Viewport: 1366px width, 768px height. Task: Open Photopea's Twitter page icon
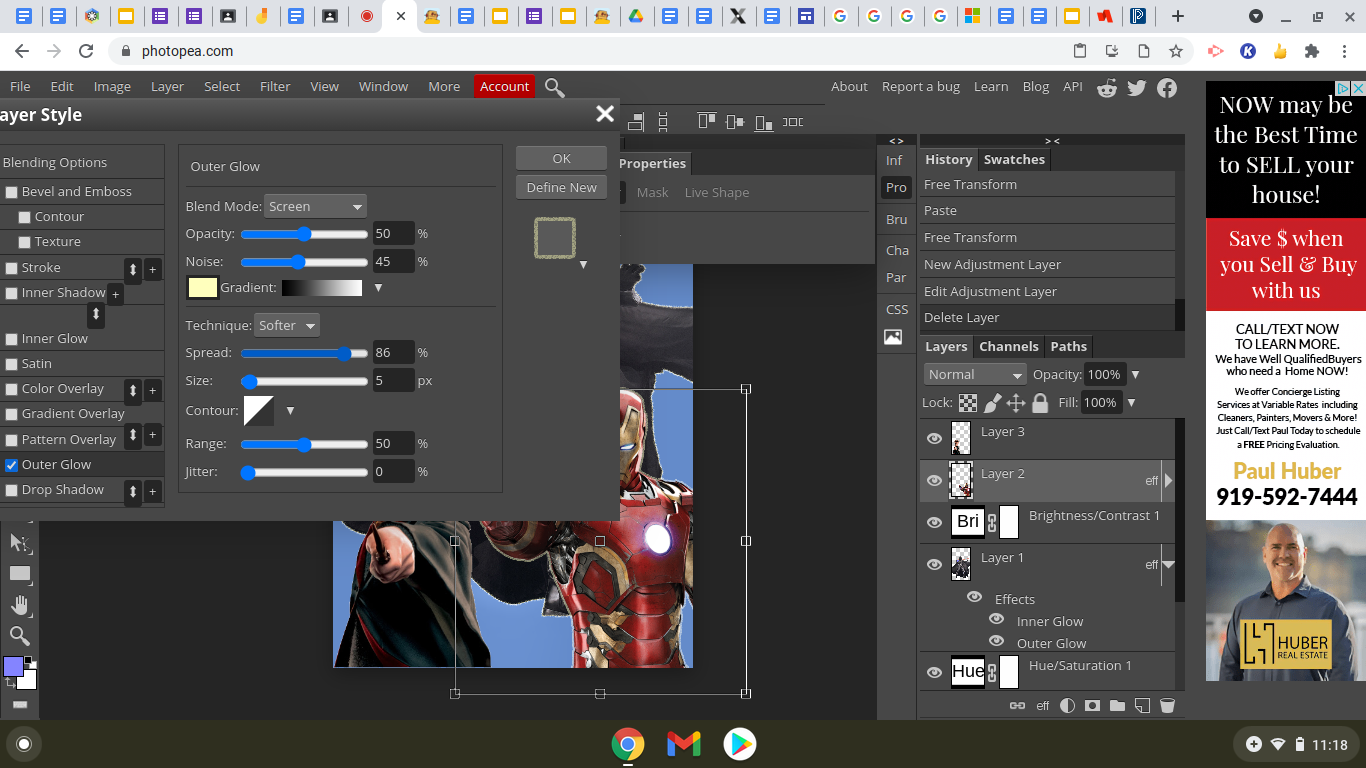(x=1137, y=88)
